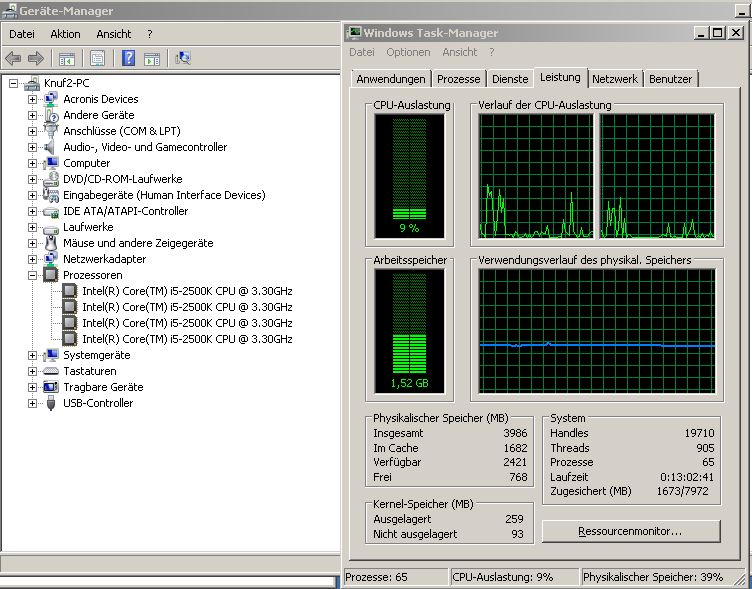Open the Datei menu in Task-Manager

pyautogui.click(x=362, y=52)
